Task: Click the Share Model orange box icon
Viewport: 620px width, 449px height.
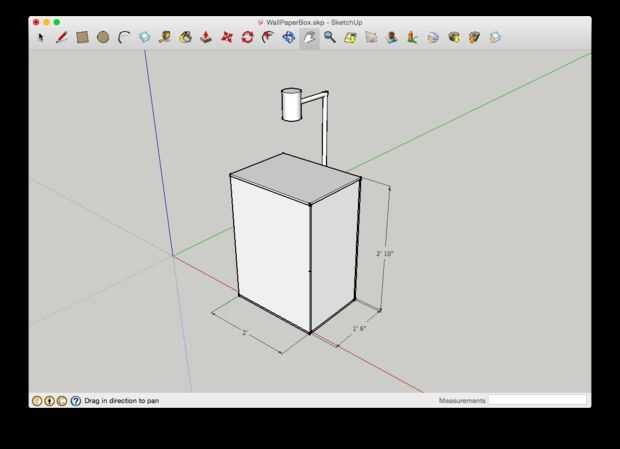Action: [x=474, y=38]
